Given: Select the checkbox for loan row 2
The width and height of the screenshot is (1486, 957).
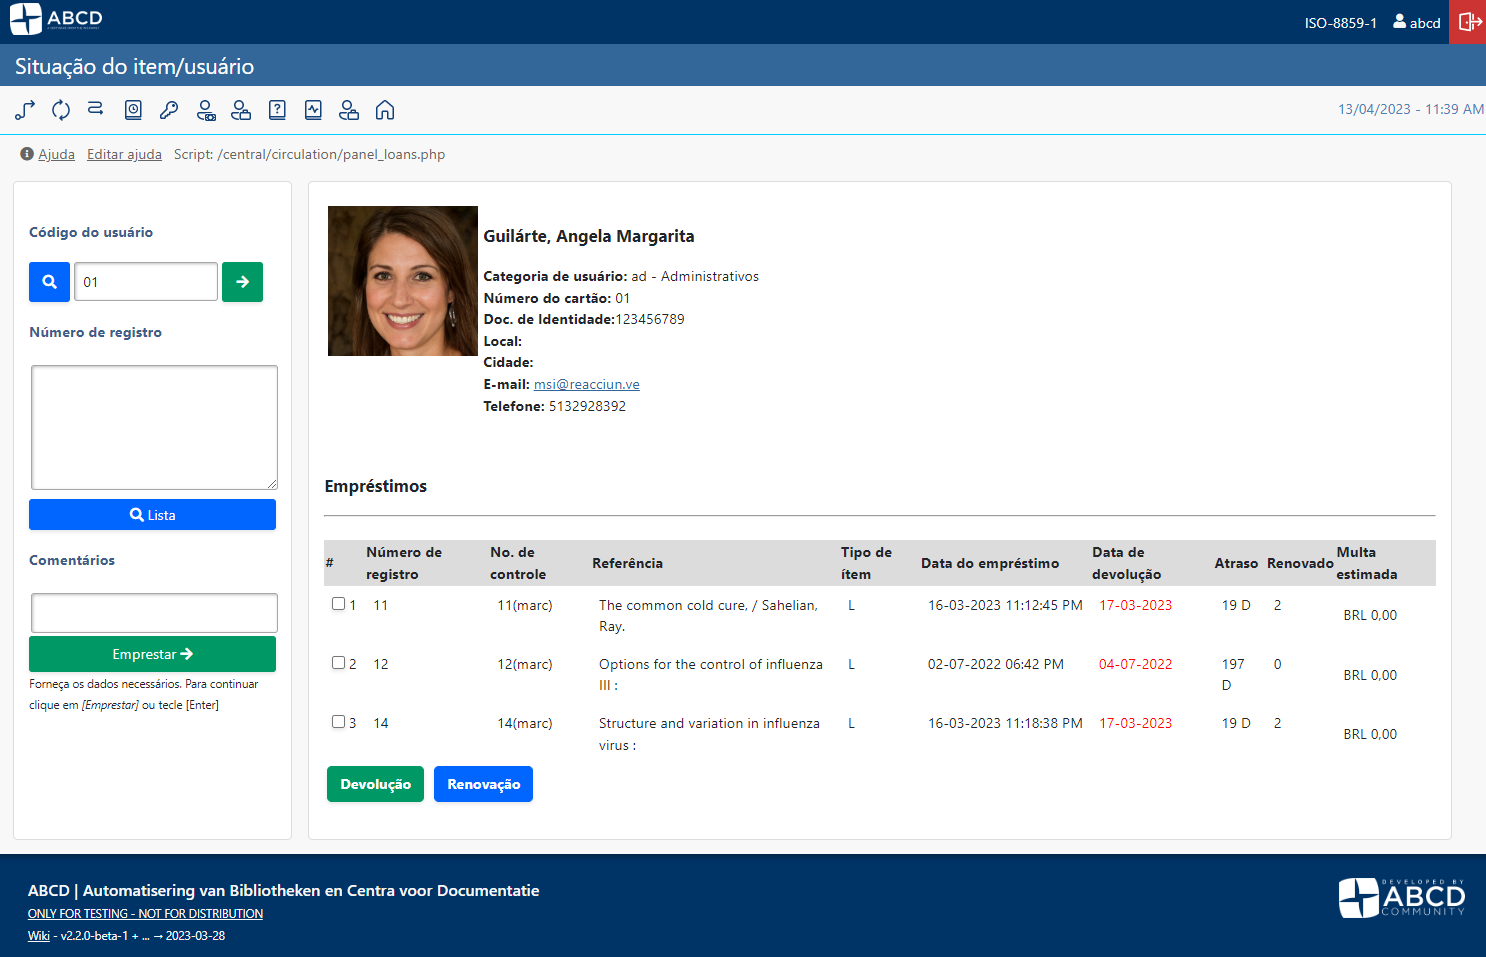Looking at the screenshot, I should pos(338,663).
